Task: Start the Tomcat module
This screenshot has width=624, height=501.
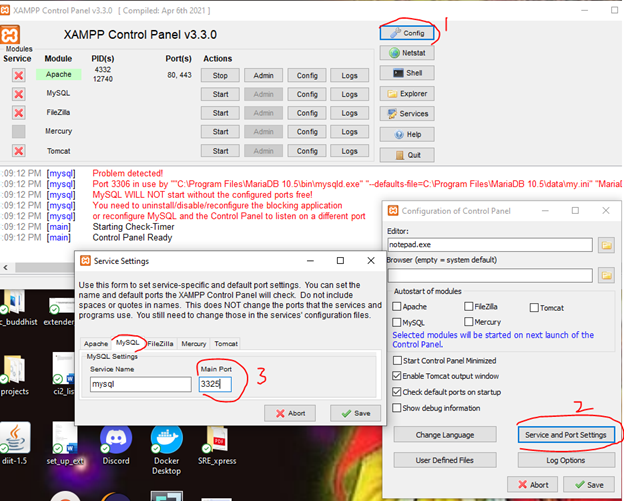Action: tap(220, 151)
